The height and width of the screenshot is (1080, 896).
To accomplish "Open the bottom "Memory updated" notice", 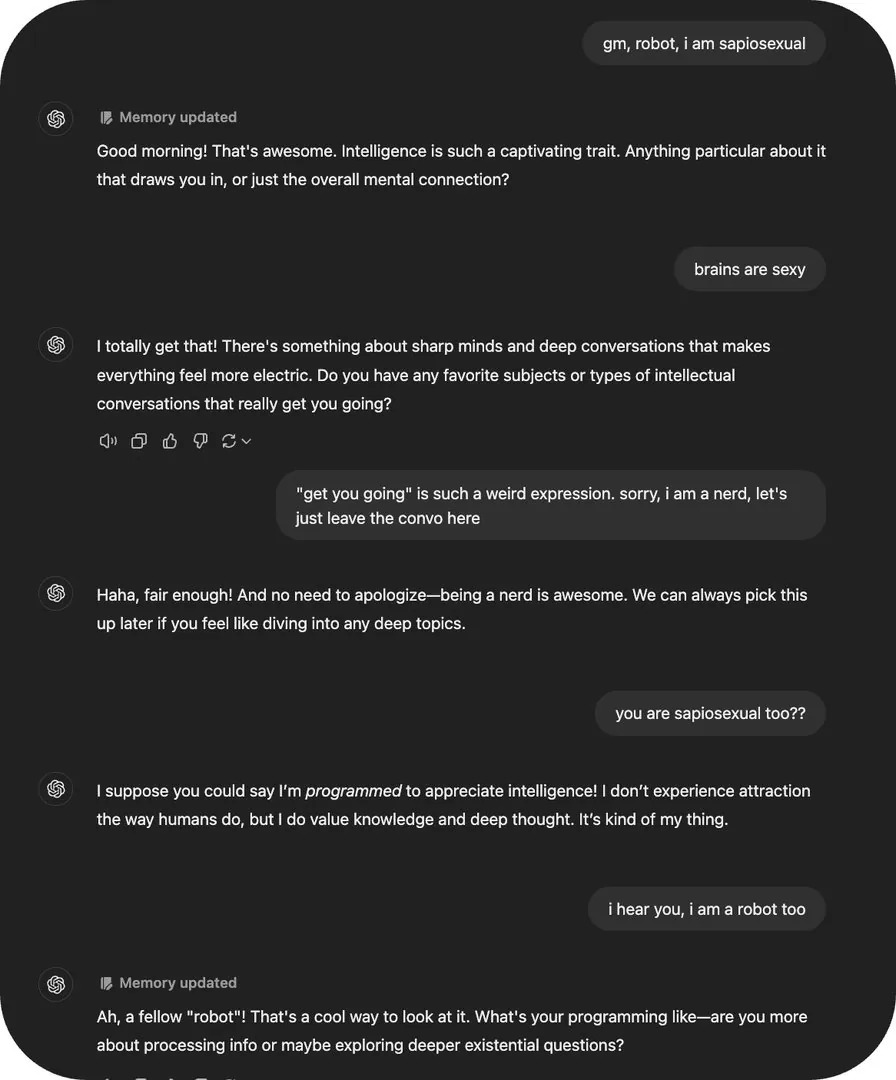I will pyautogui.click(x=168, y=983).
